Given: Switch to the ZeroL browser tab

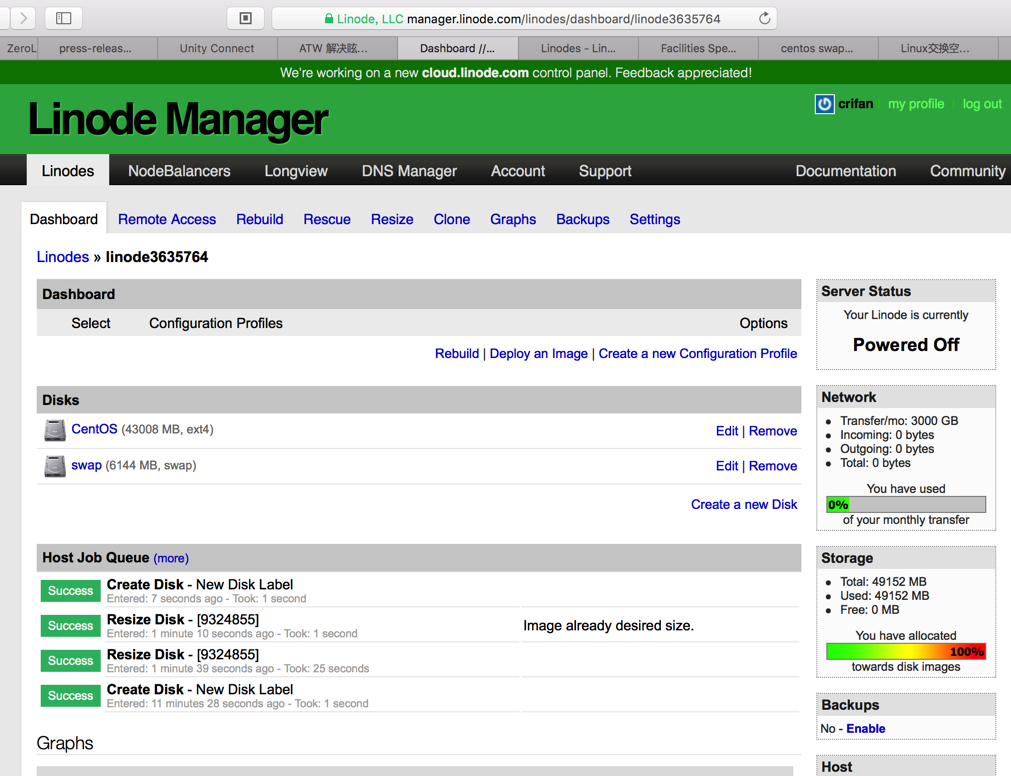Looking at the screenshot, I should [x=19, y=48].
